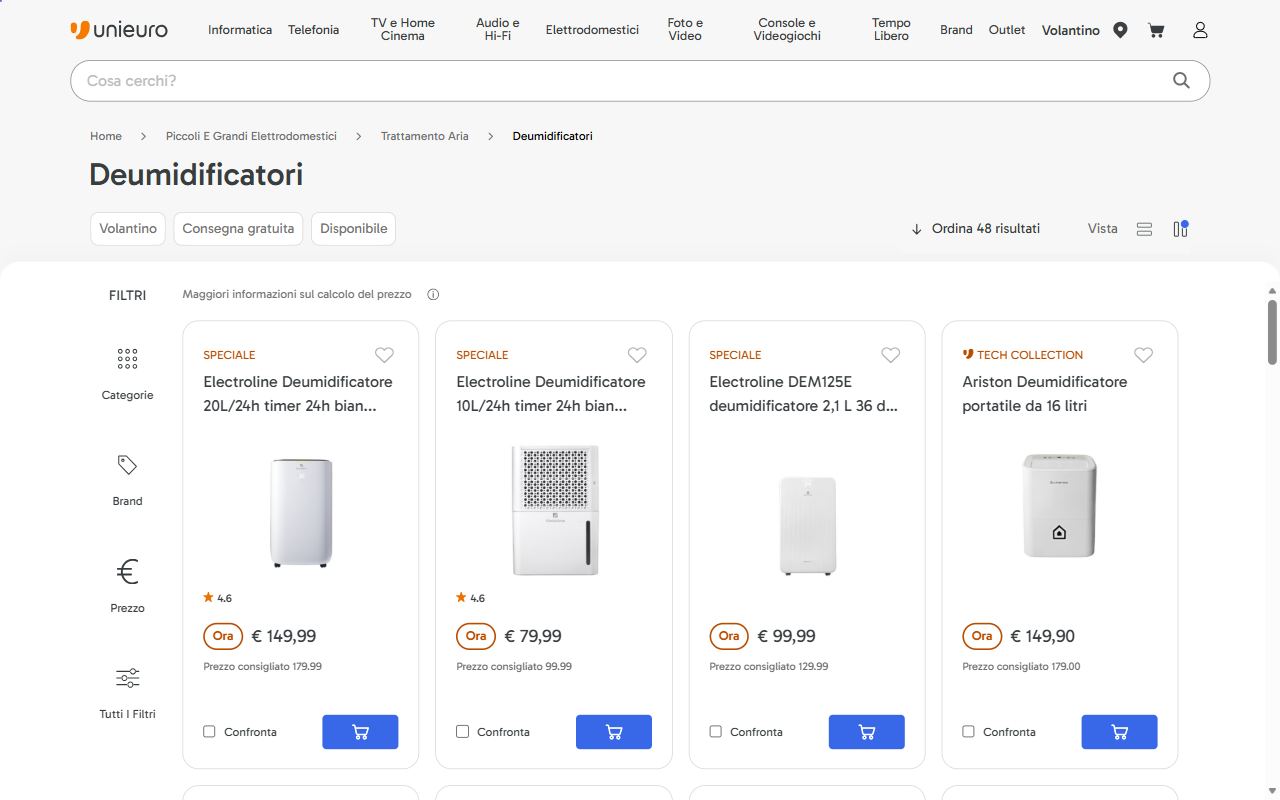Add Electroline 10L/24h to cart

coord(613,732)
